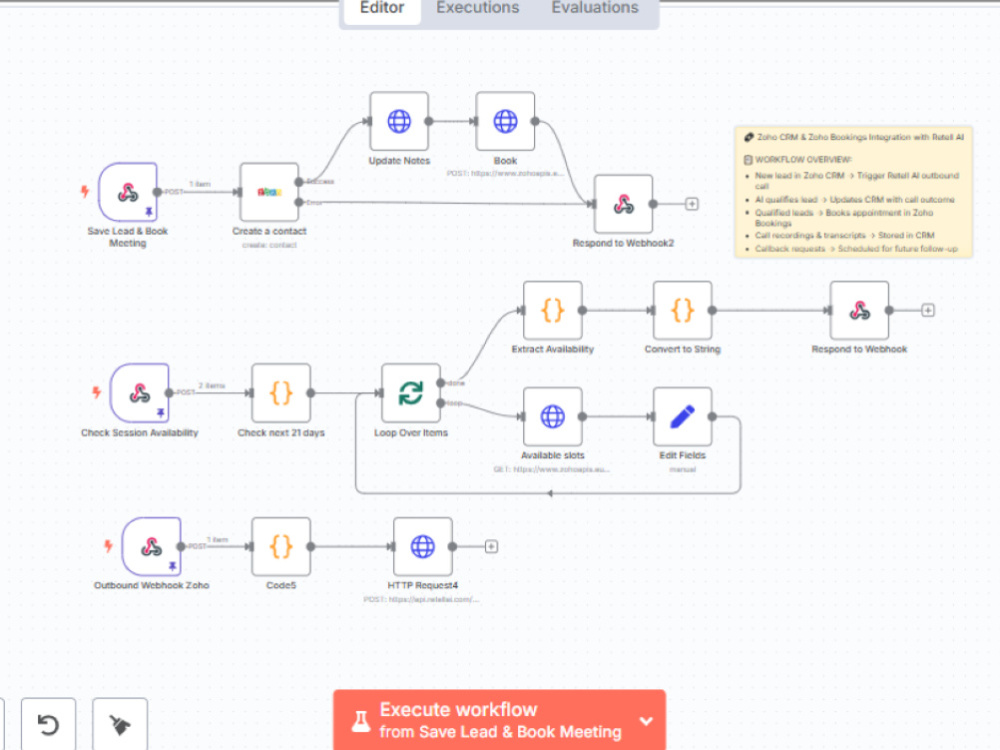1000x750 pixels.
Task: Select the Outbound Webhook Zoho node
Action: [x=151, y=547]
